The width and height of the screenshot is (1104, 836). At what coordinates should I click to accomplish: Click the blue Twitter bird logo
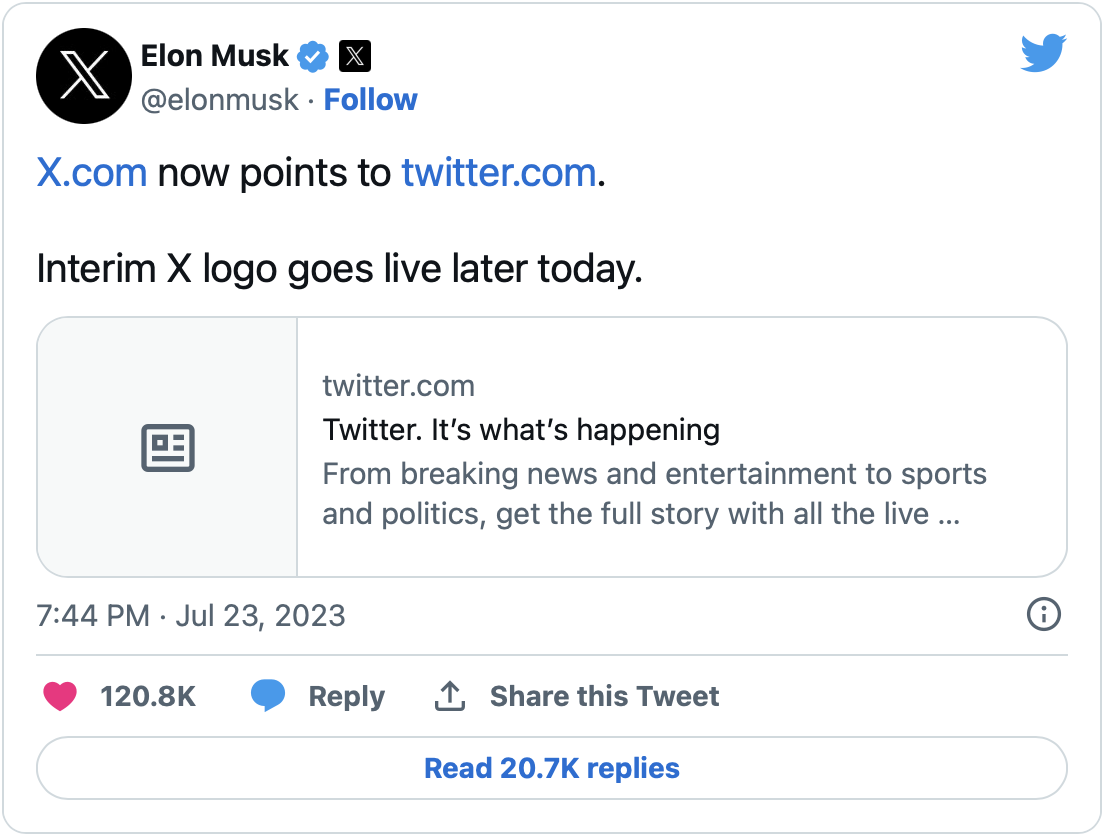coord(1043,53)
